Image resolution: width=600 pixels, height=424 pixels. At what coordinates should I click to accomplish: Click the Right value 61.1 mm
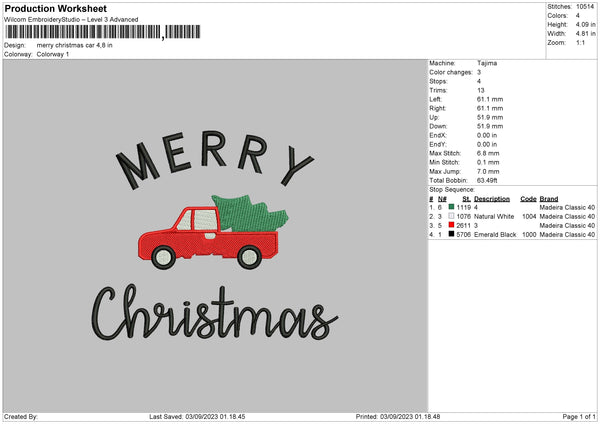[x=490, y=108]
